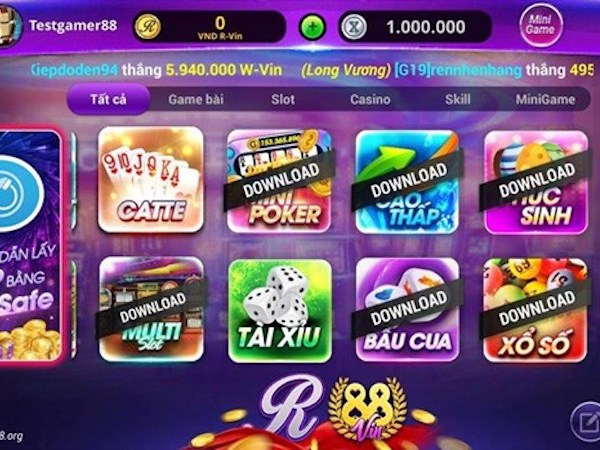This screenshot has height=450, width=600.
Task: Download the Mini Poker game
Action: pos(279,181)
